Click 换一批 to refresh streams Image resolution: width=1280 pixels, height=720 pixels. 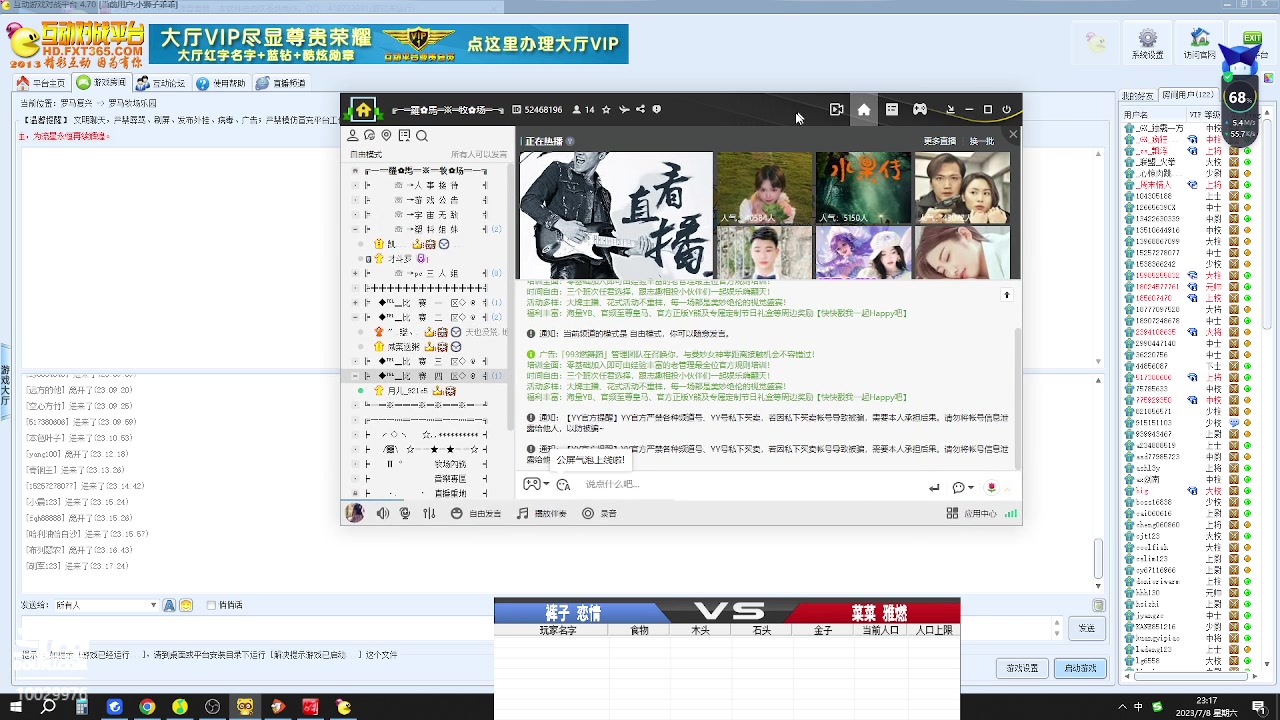982,142
